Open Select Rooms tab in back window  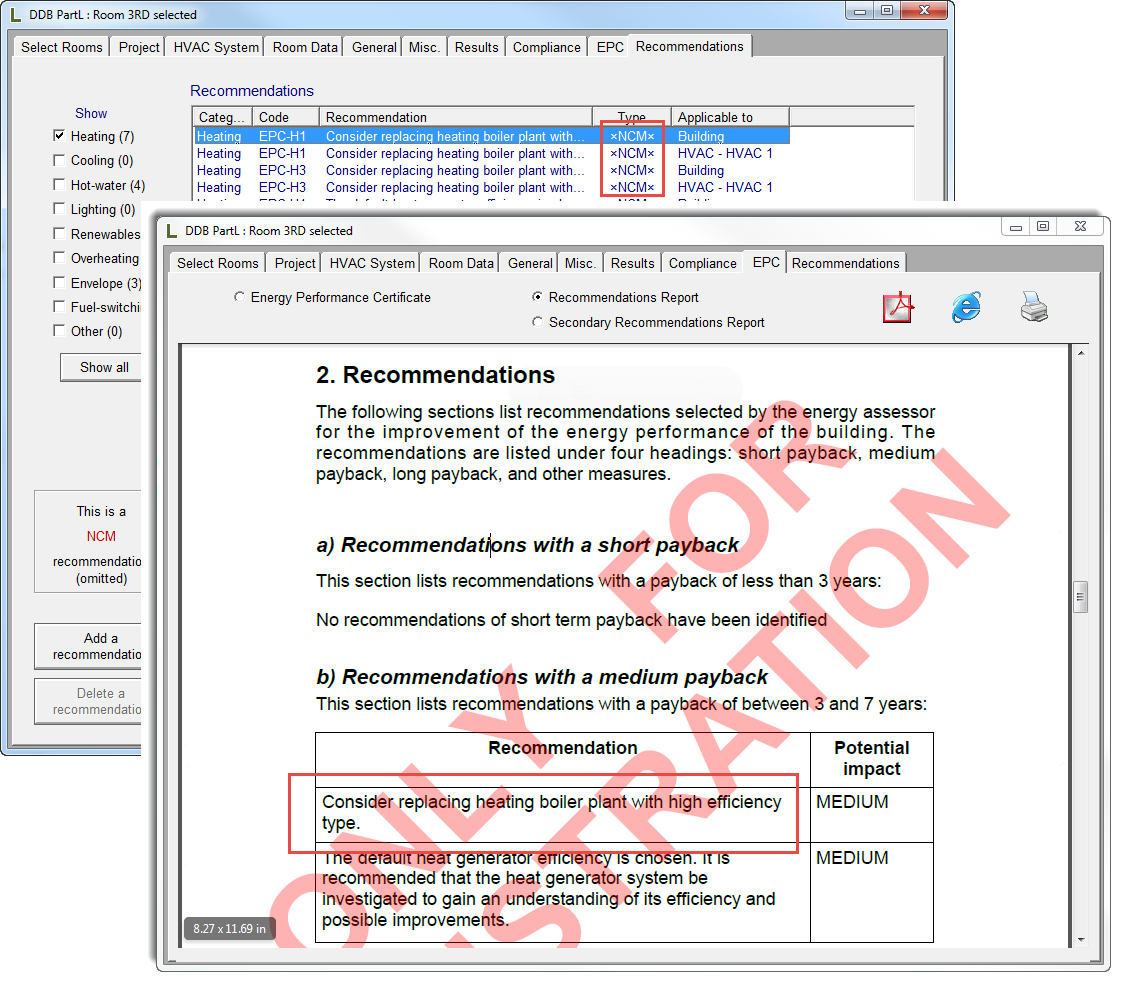62,47
